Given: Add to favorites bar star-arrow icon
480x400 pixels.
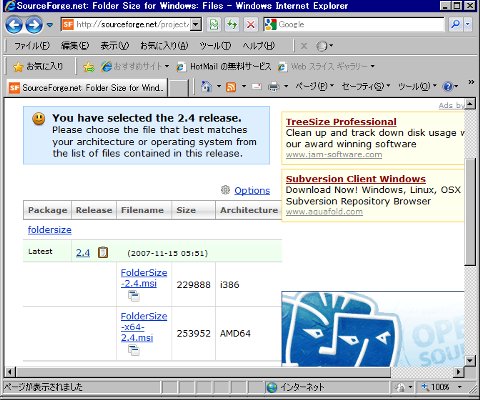Looking at the screenshot, I should click(x=89, y=67).
